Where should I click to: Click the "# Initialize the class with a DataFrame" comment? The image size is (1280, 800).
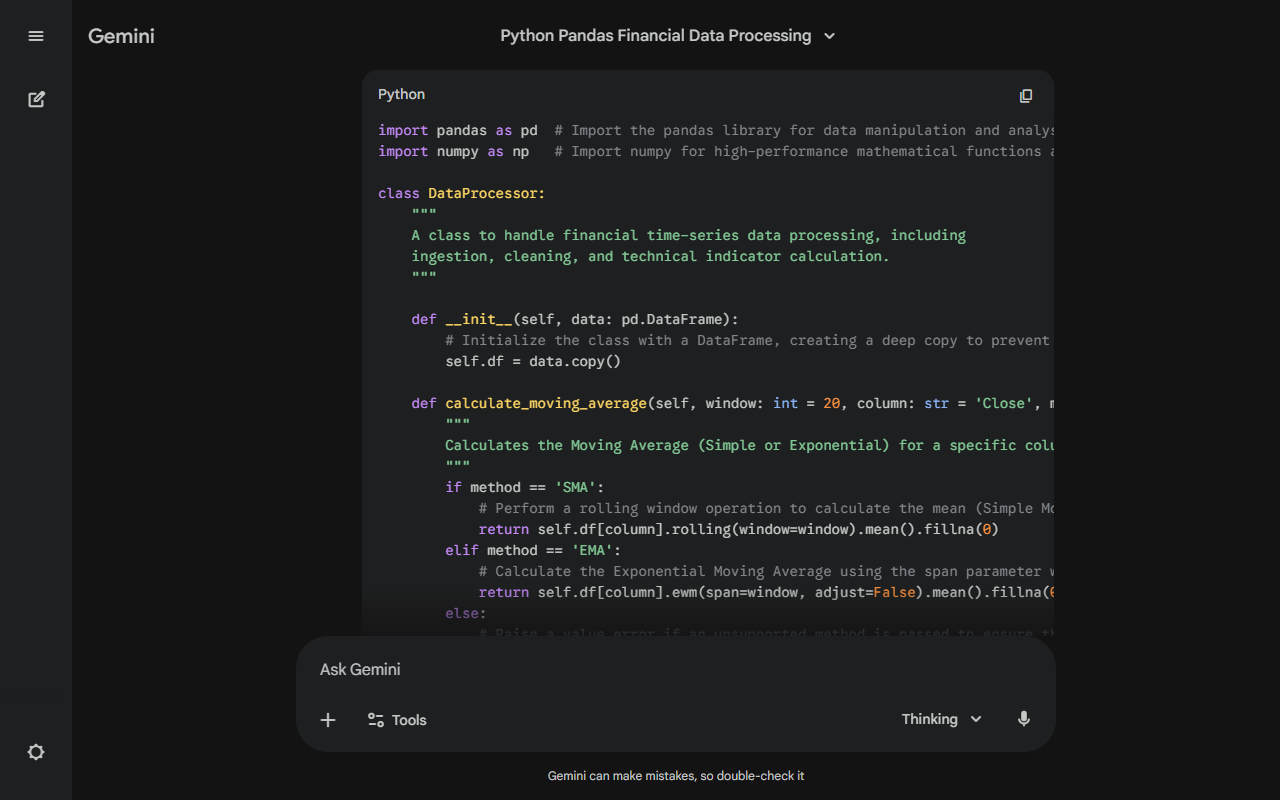[749, 340]
